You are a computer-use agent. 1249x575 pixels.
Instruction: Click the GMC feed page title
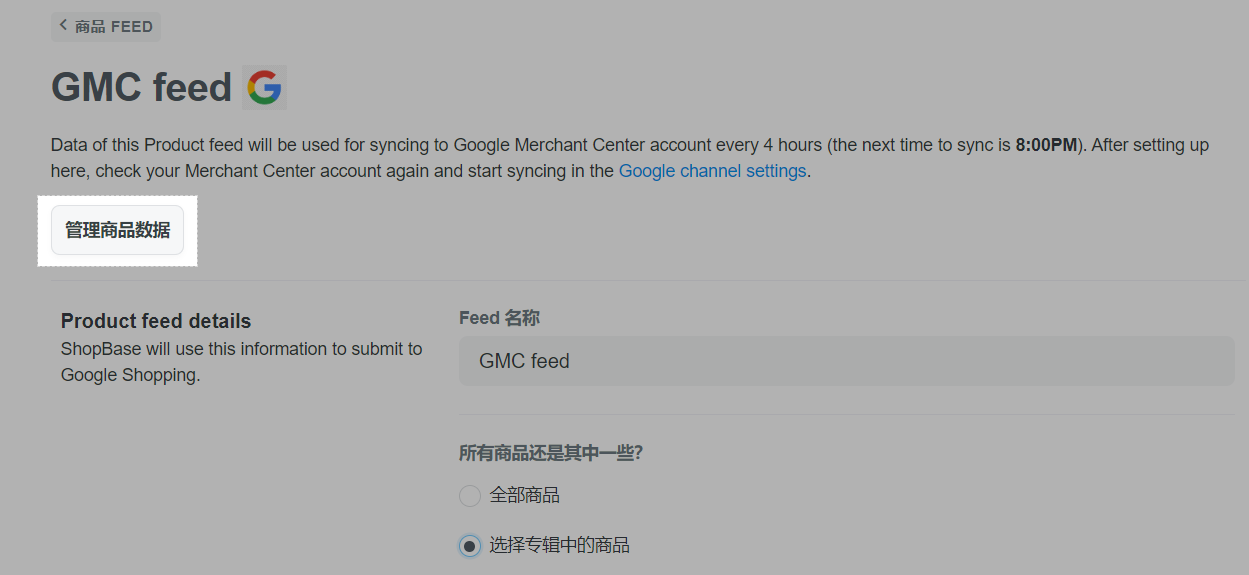click(x=142, y=88)
